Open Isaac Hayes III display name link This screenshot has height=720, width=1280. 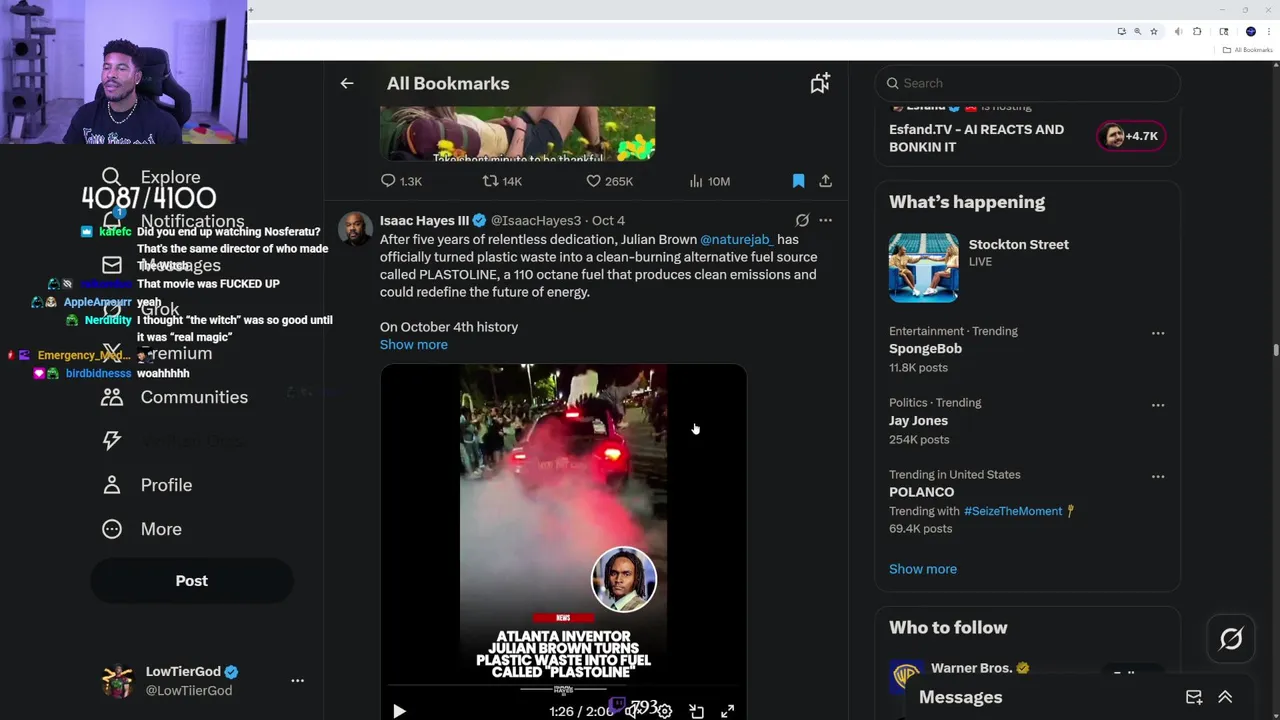[424, 220]
